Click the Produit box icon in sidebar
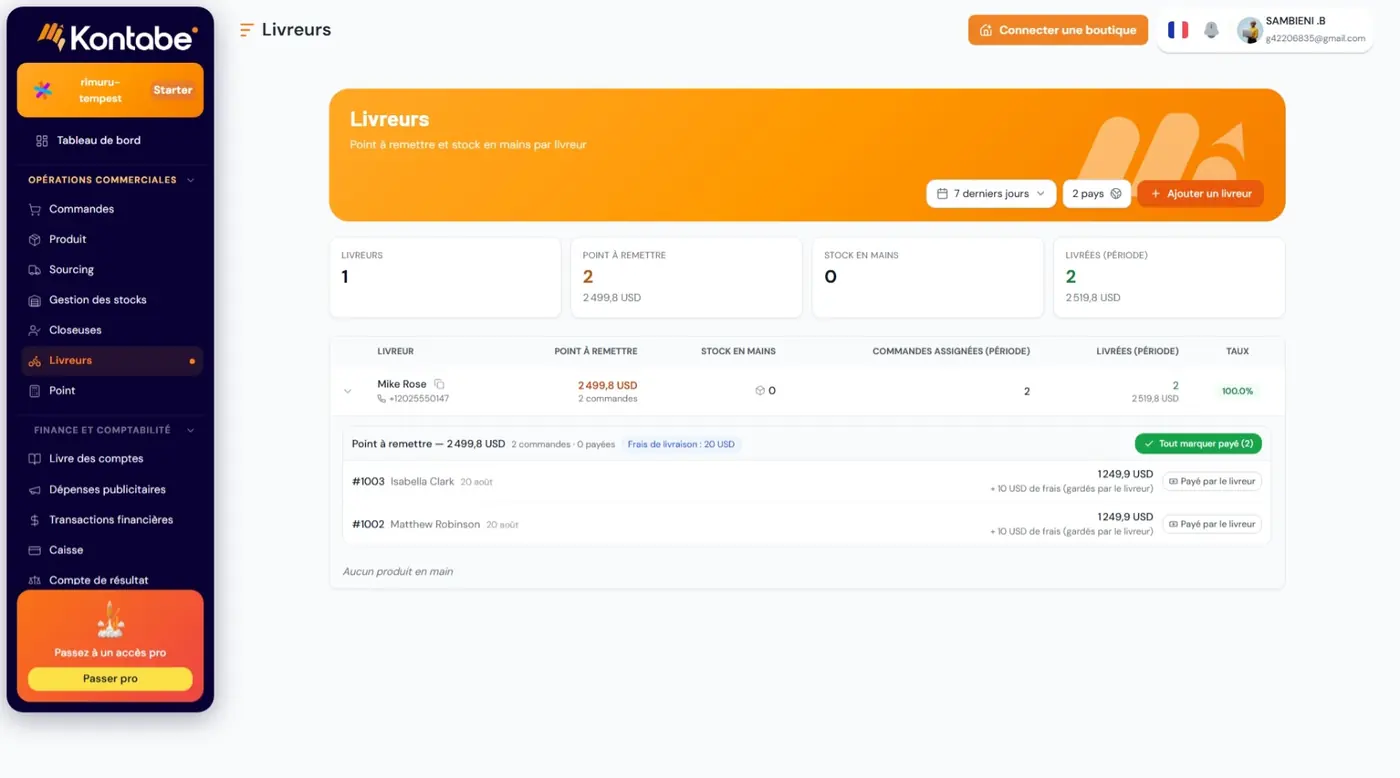 35,239
